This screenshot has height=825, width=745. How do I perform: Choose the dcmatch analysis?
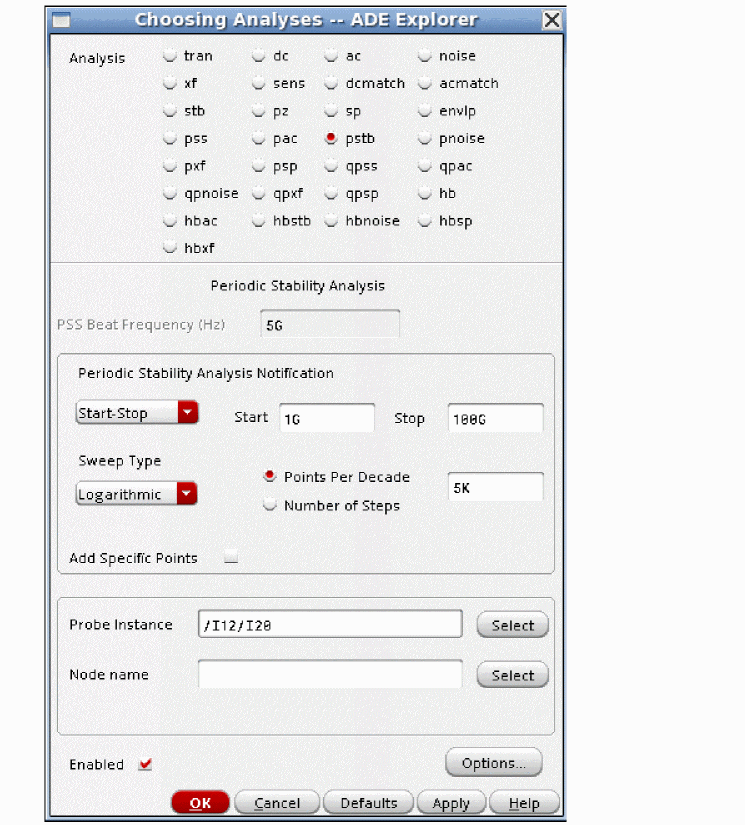(x=331, y=83)
